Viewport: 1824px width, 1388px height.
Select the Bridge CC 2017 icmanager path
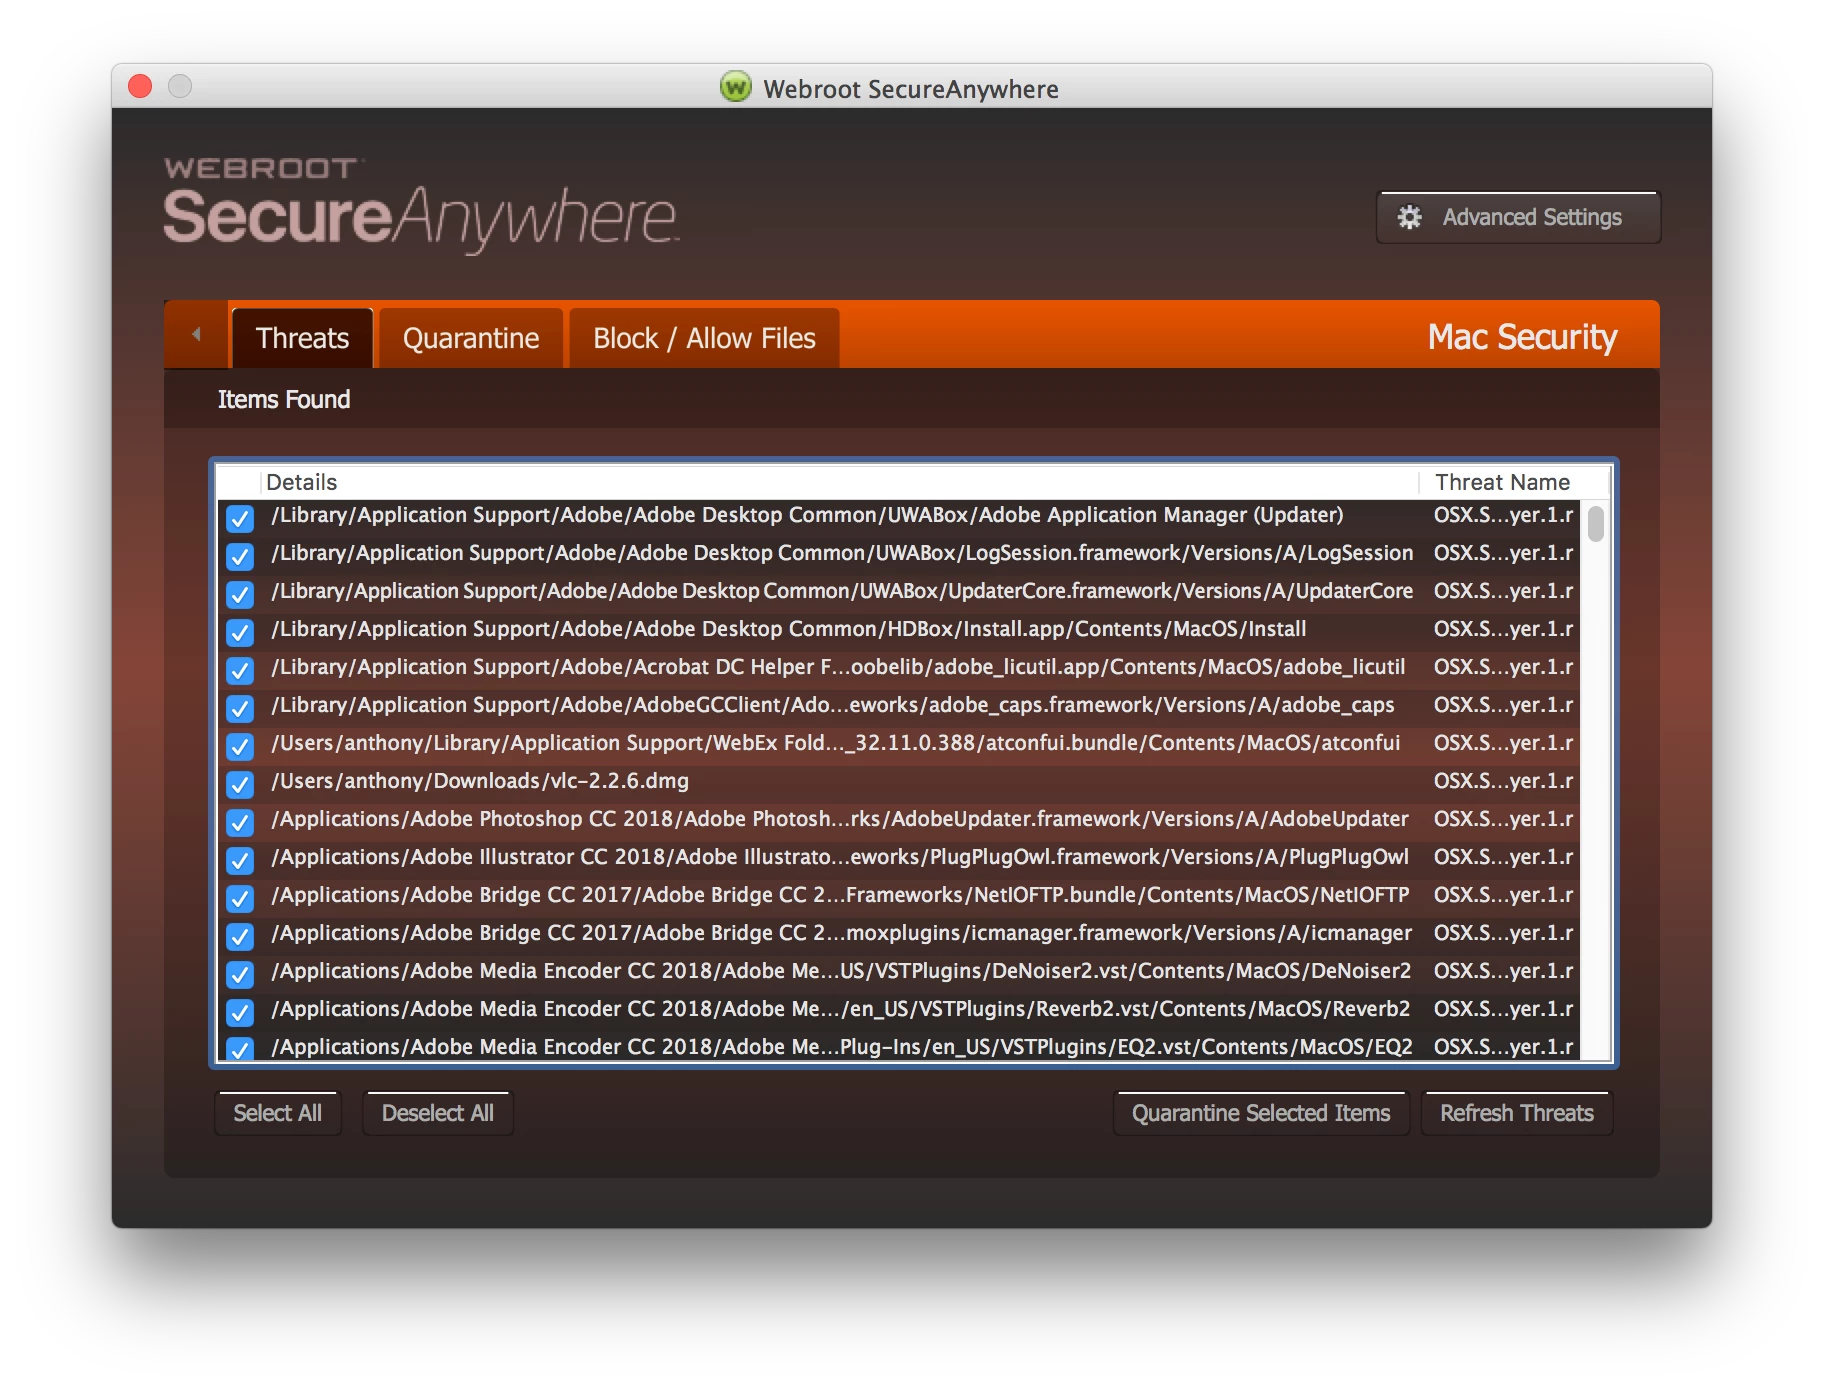click(x=842, y=932)
